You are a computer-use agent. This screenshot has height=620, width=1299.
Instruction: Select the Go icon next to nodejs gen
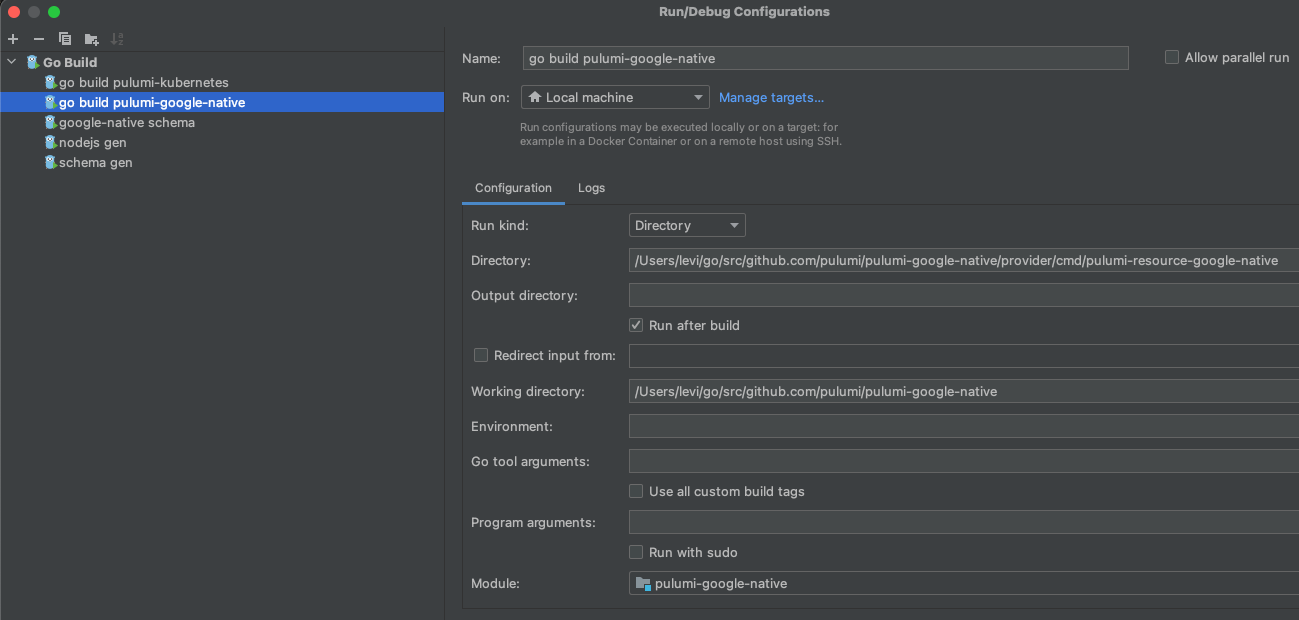(x=50, y=142)
